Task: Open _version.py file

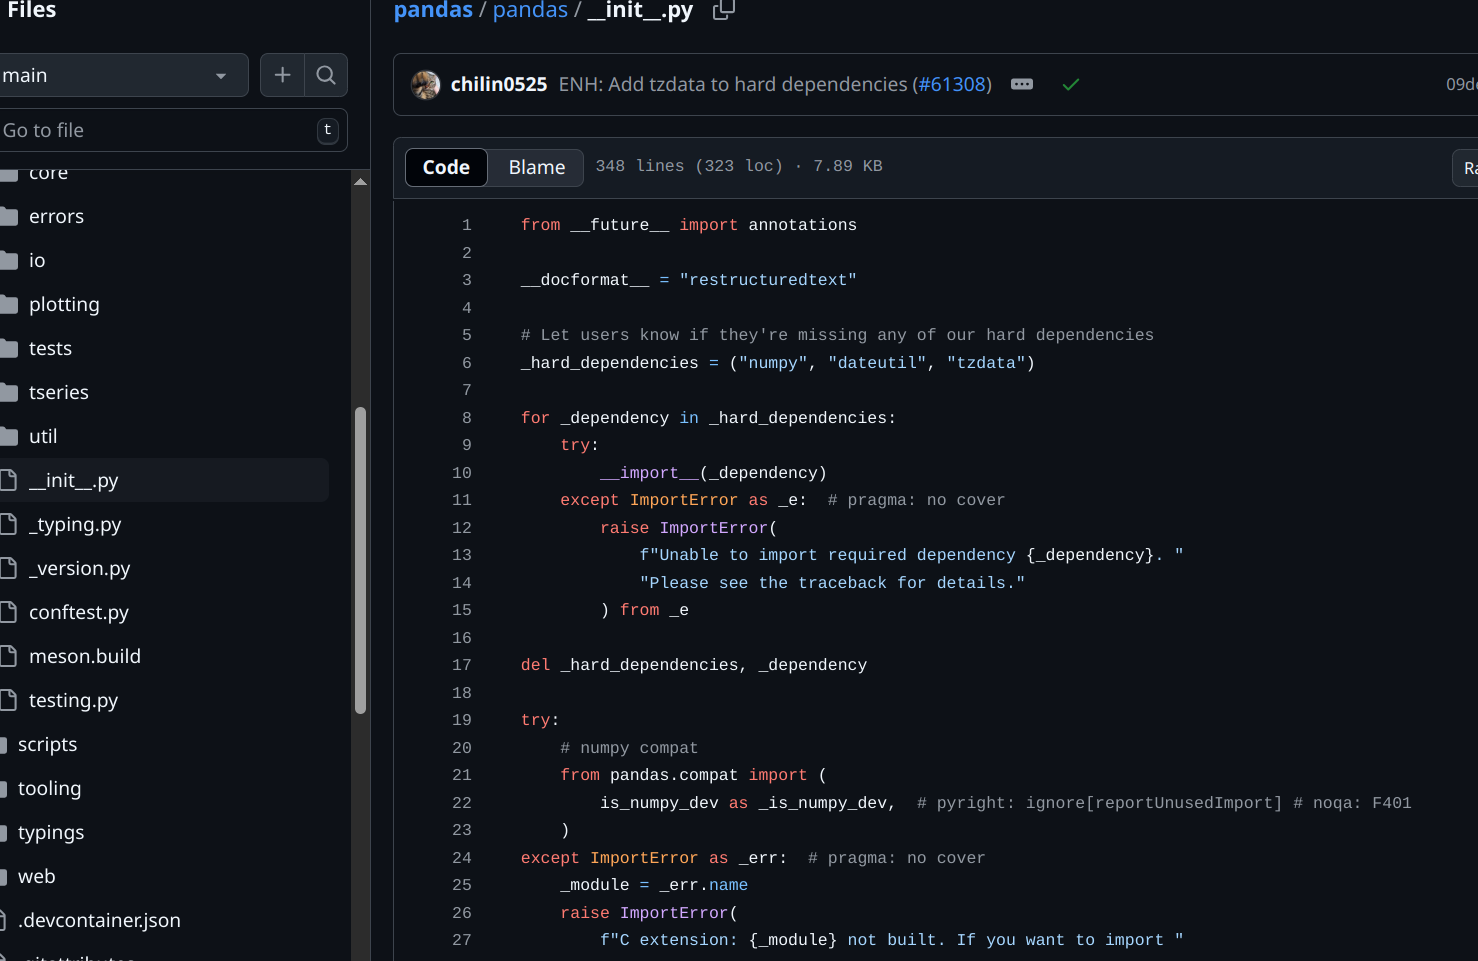Action: coord(79,568)
